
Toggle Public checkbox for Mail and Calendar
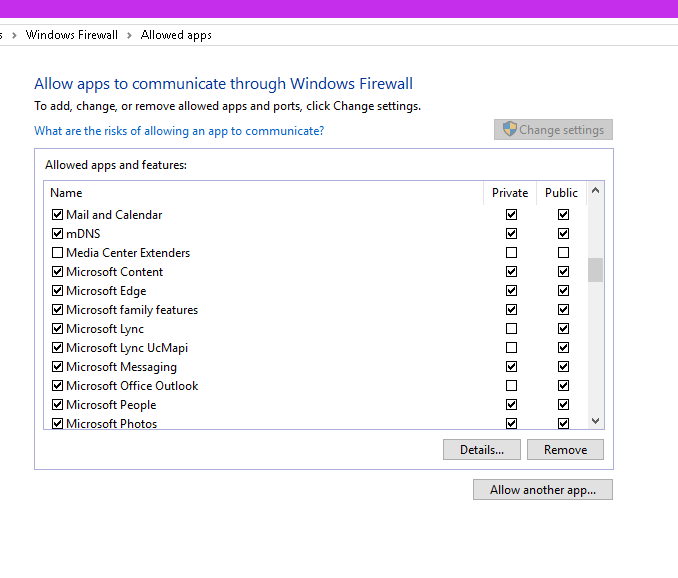pos(563,214)
